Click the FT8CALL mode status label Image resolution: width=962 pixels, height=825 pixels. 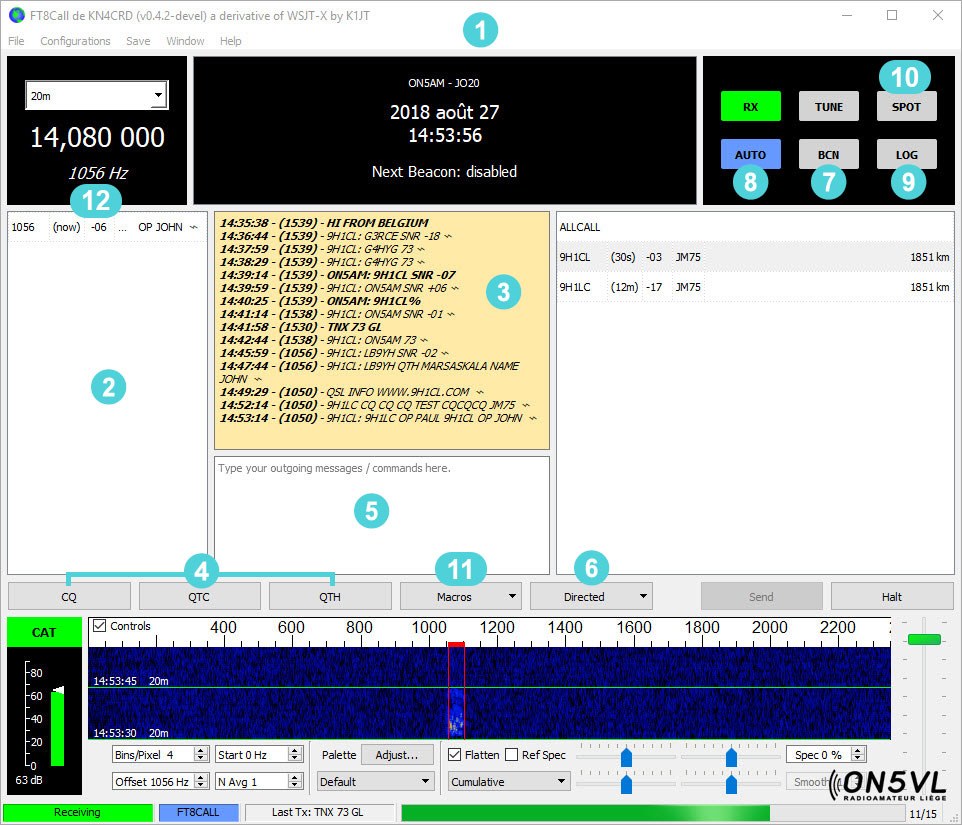pos(198,812)
